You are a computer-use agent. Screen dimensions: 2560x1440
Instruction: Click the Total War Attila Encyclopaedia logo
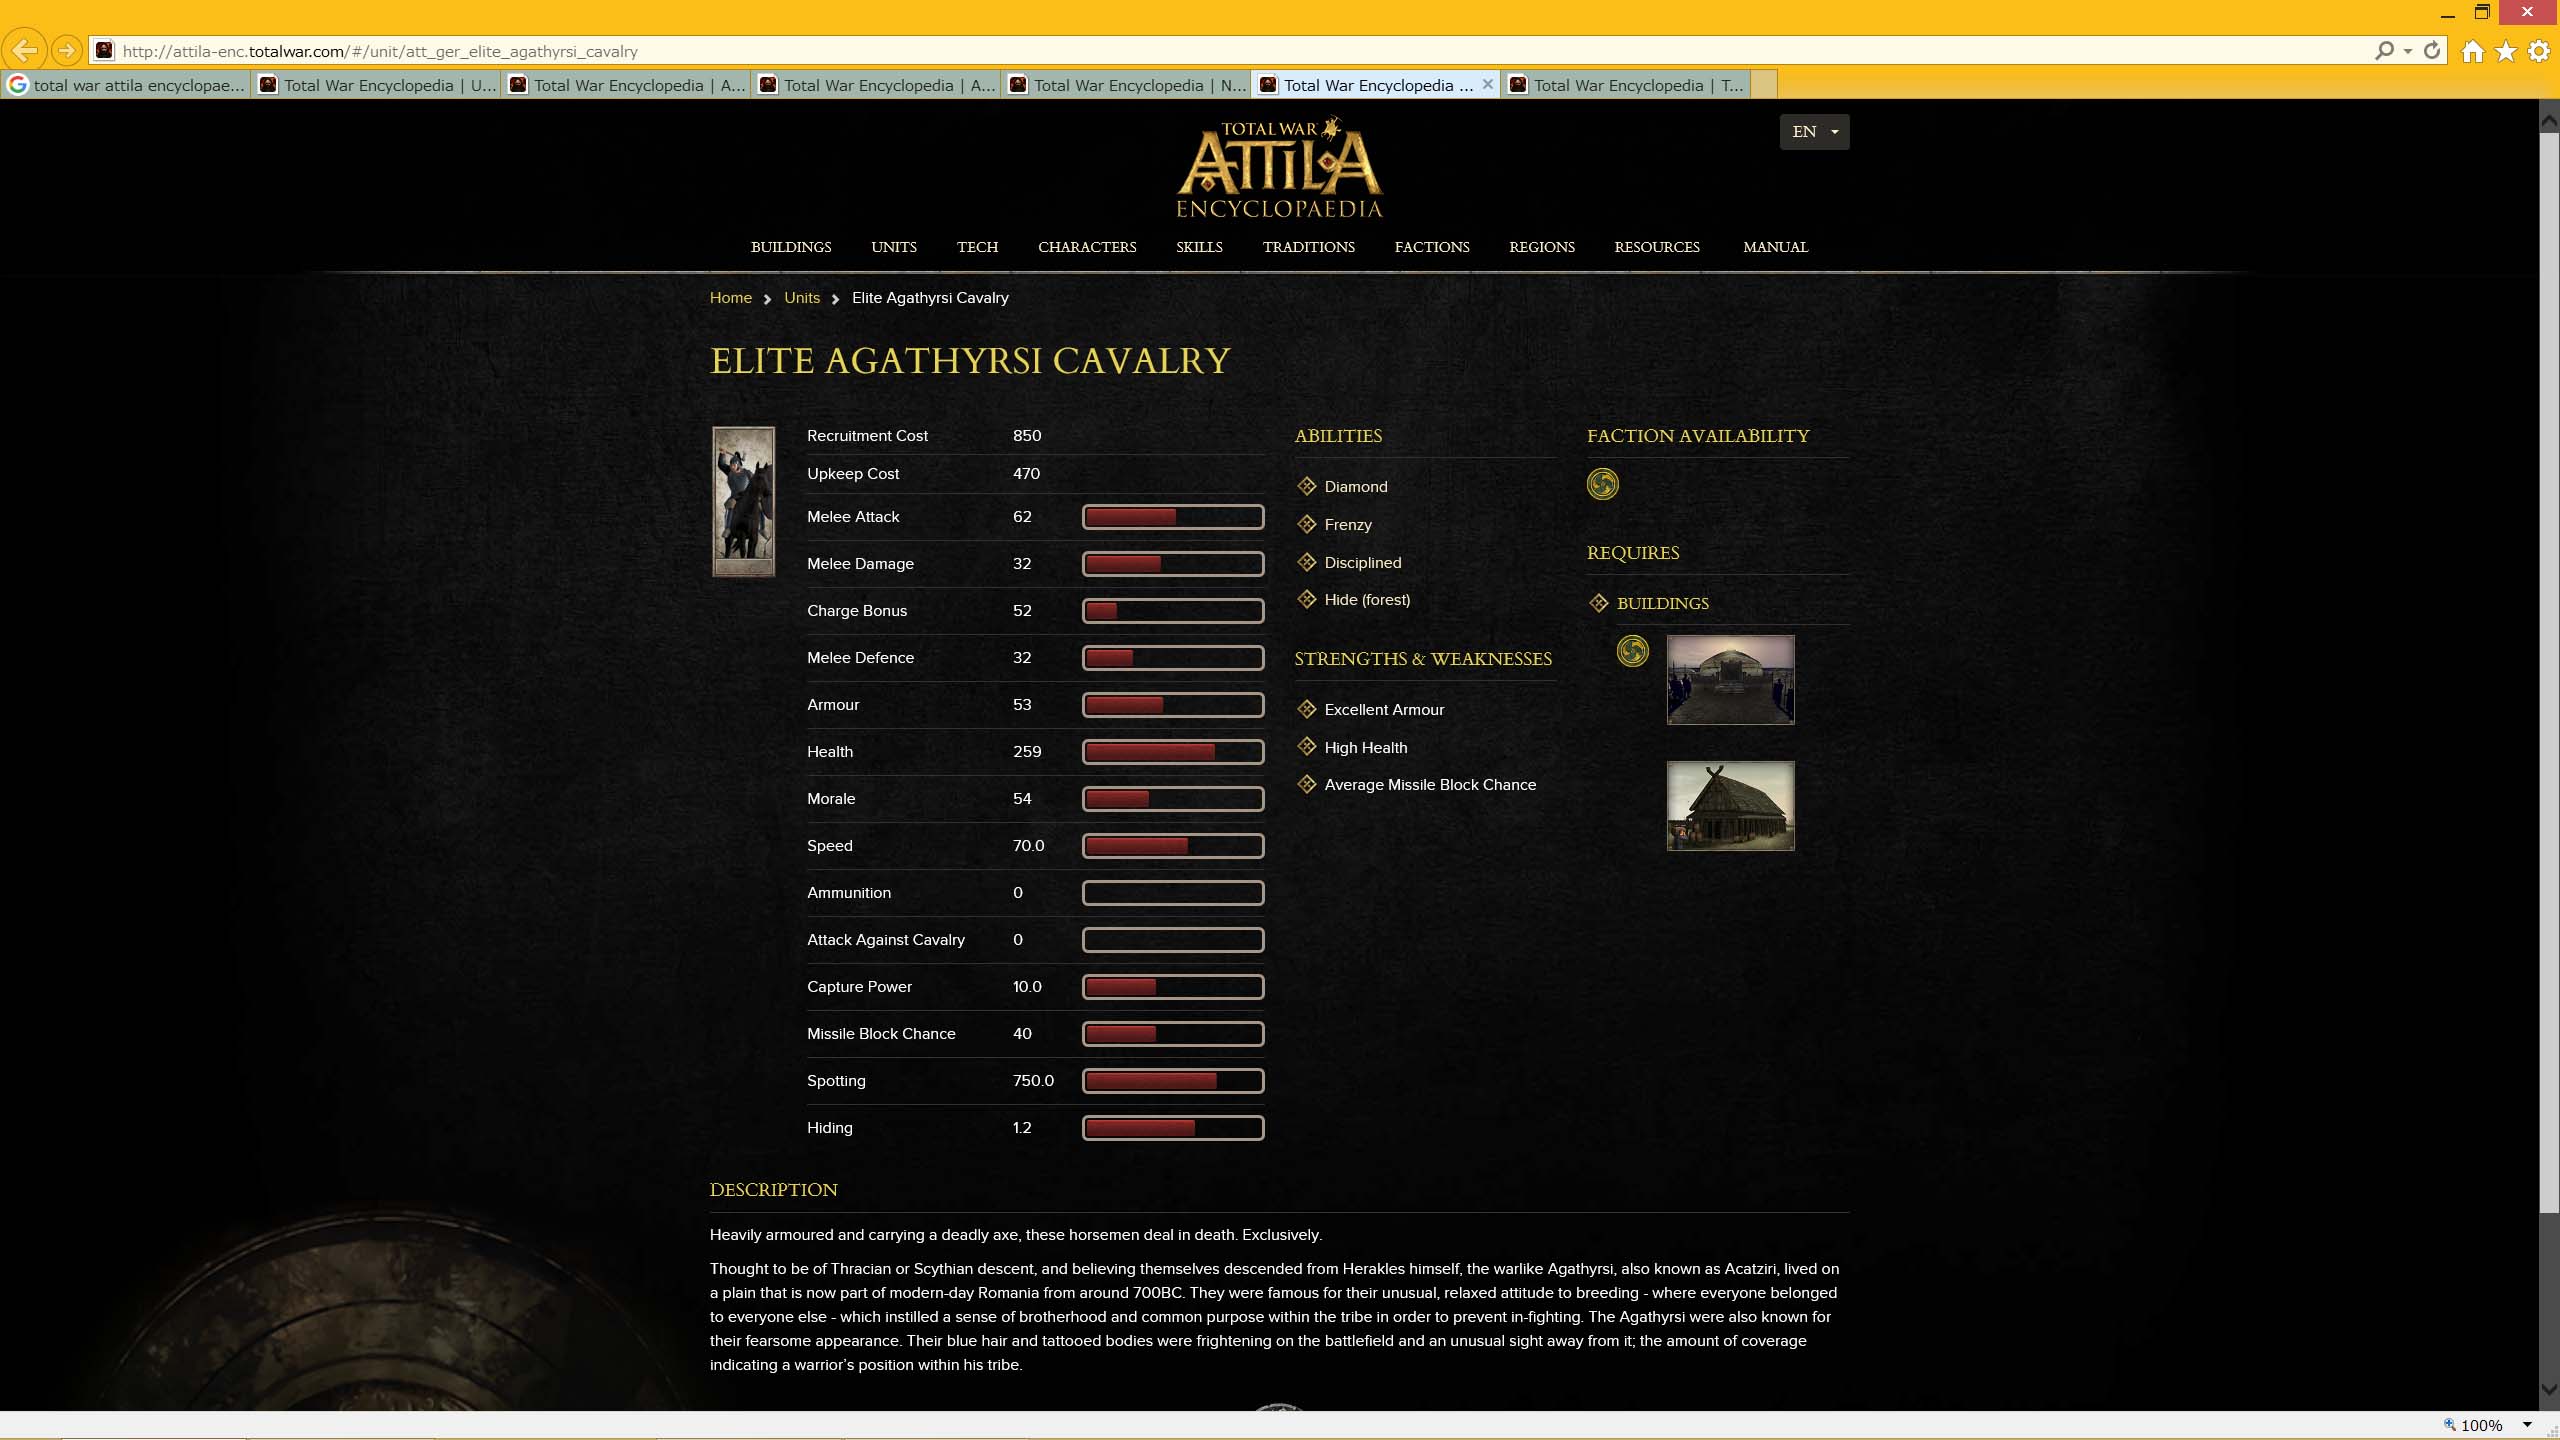(1279, 168)
